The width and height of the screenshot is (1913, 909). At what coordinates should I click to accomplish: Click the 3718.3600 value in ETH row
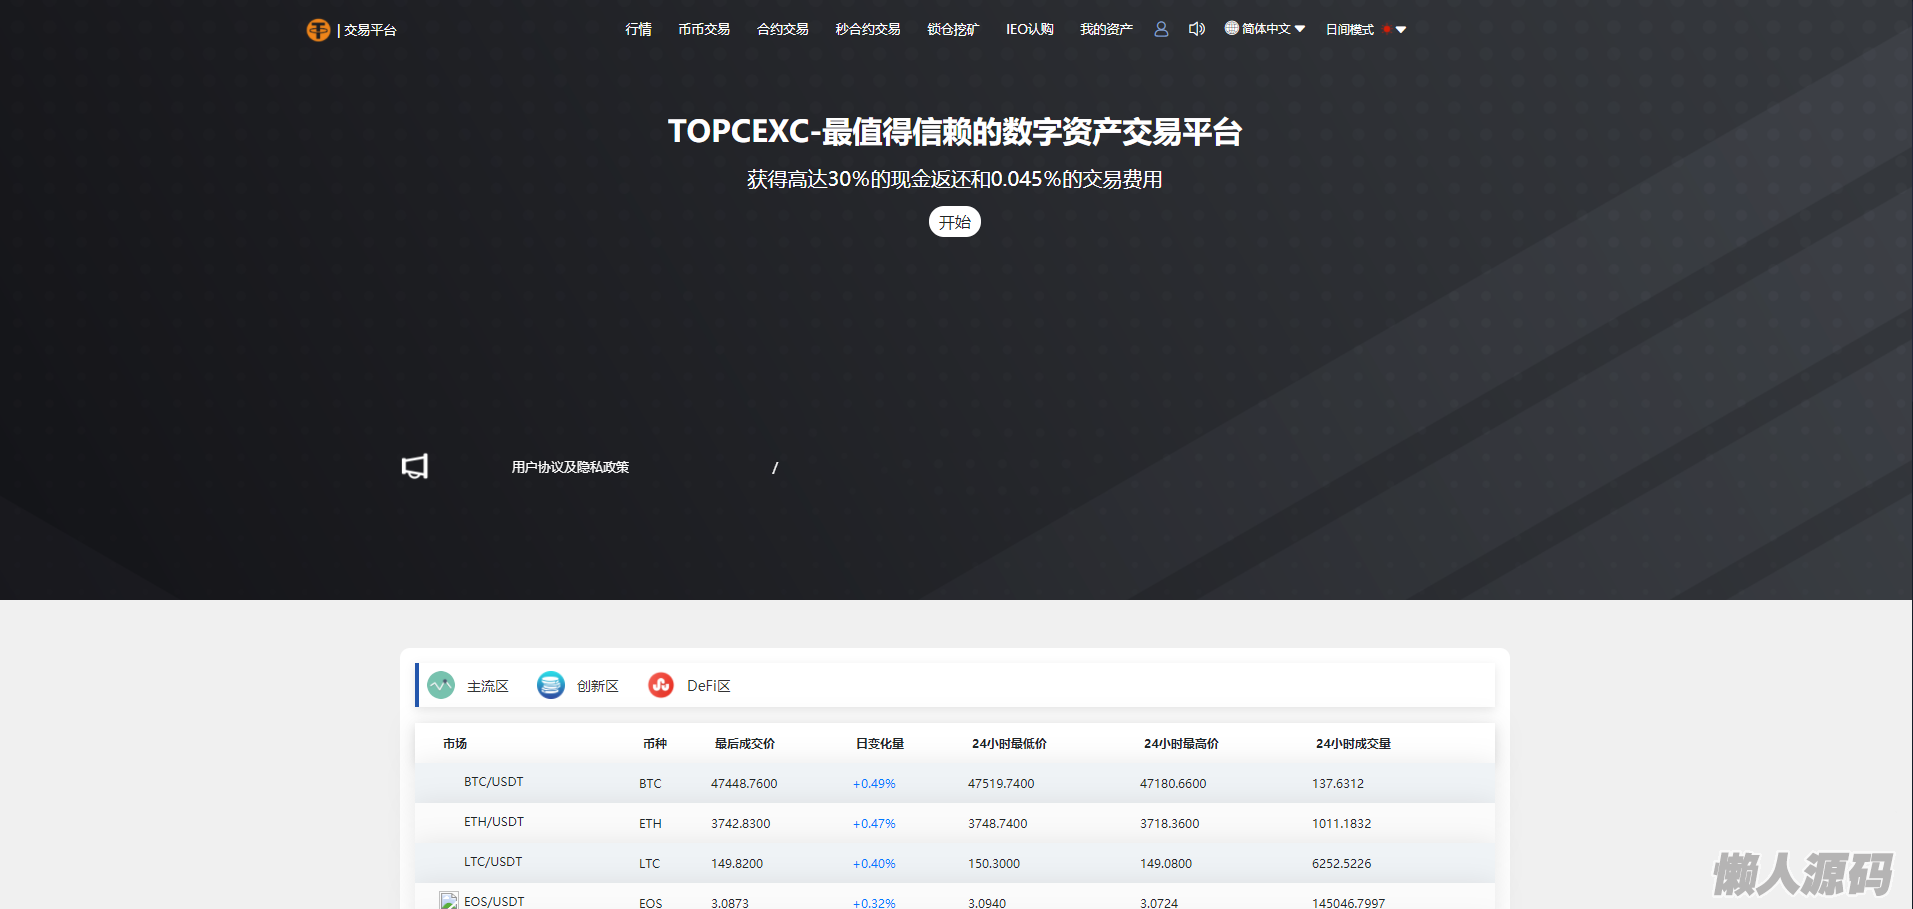[1170, 824]
